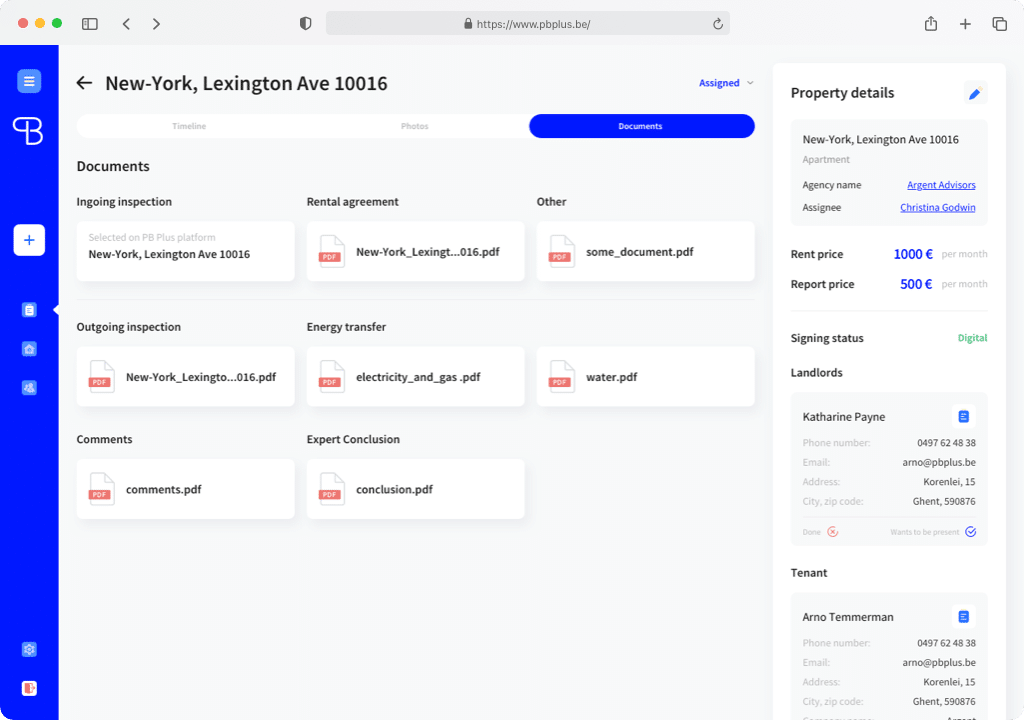Open the settings gear in the sidebar
The width and height of the screenshot is (1024, 720).
pos(29,649)
